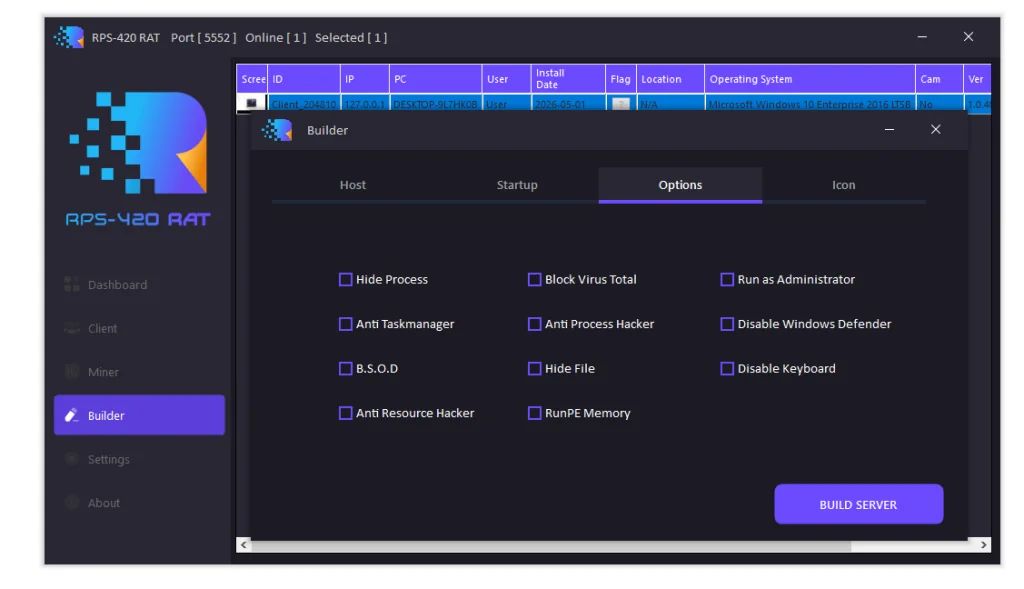Toggle the Hide Process checkbox
The width and height of the screenshot is (1024, 589).
(345, 279)
